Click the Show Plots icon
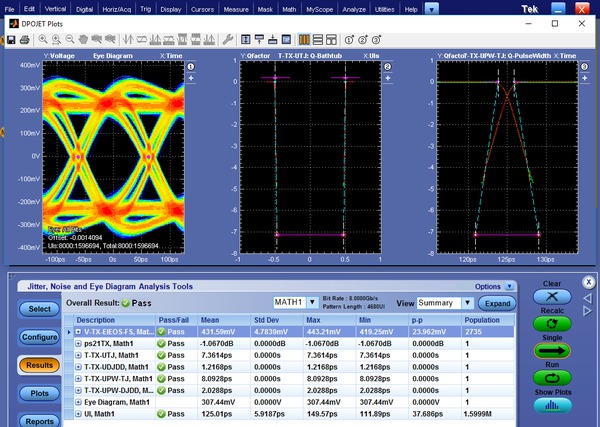 pos(551,403)
